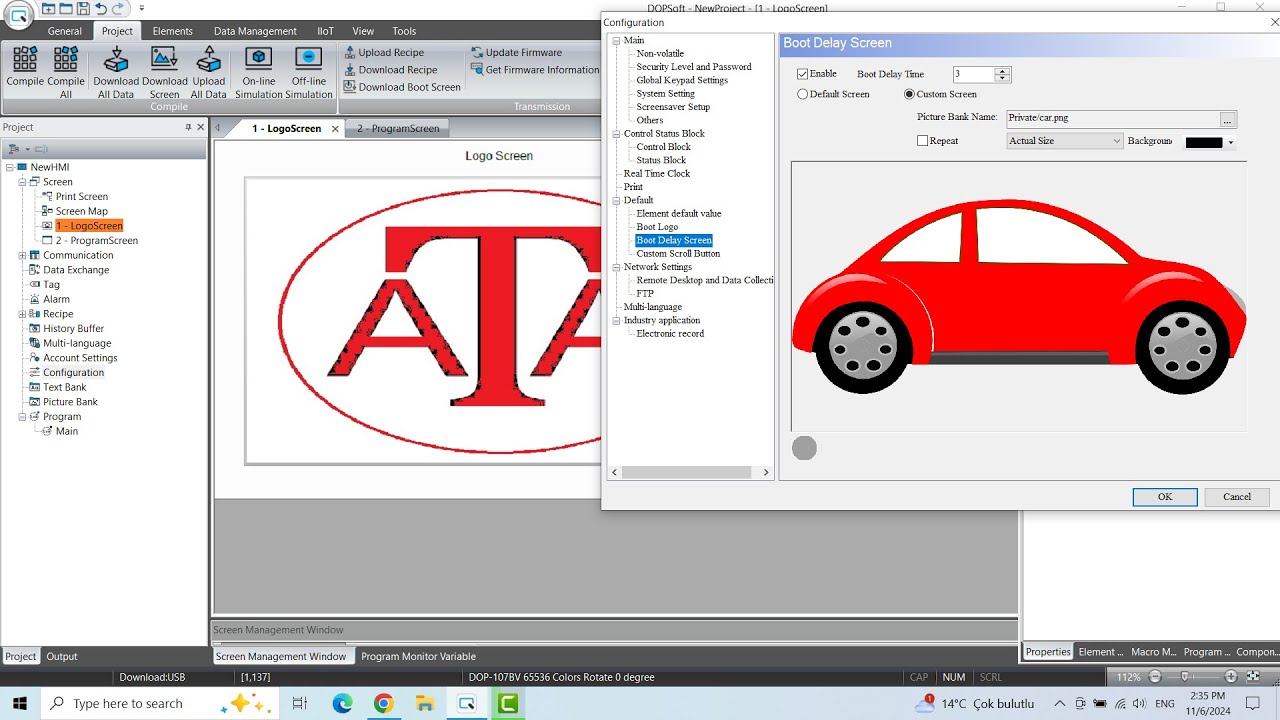Screen dimensions: 1280x720
Task: Click the Compile All icon
Action: 66,73
